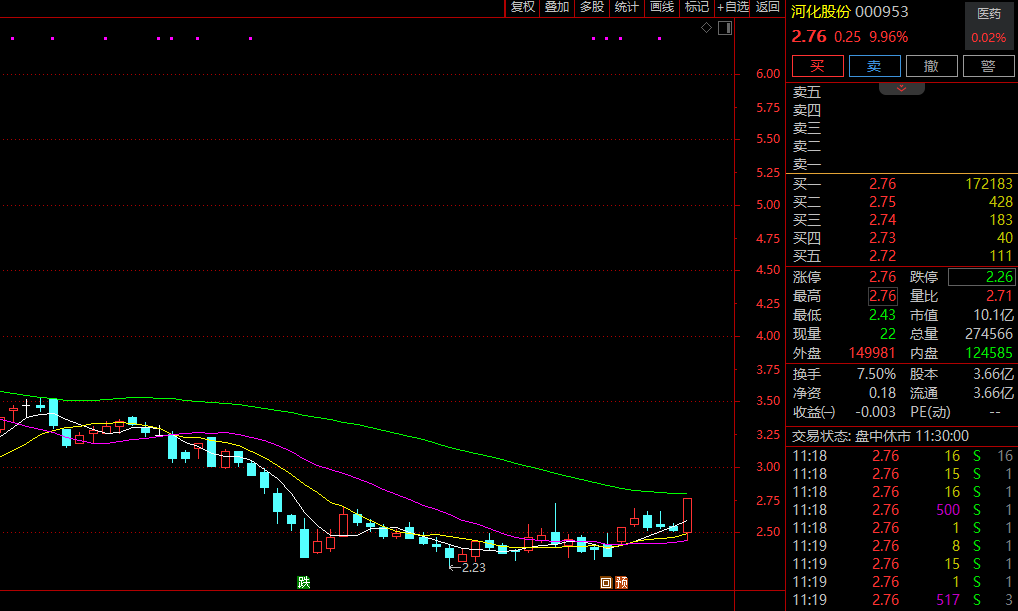
Task: Click the 买五 price 2.72
Action: coord(882,256)
